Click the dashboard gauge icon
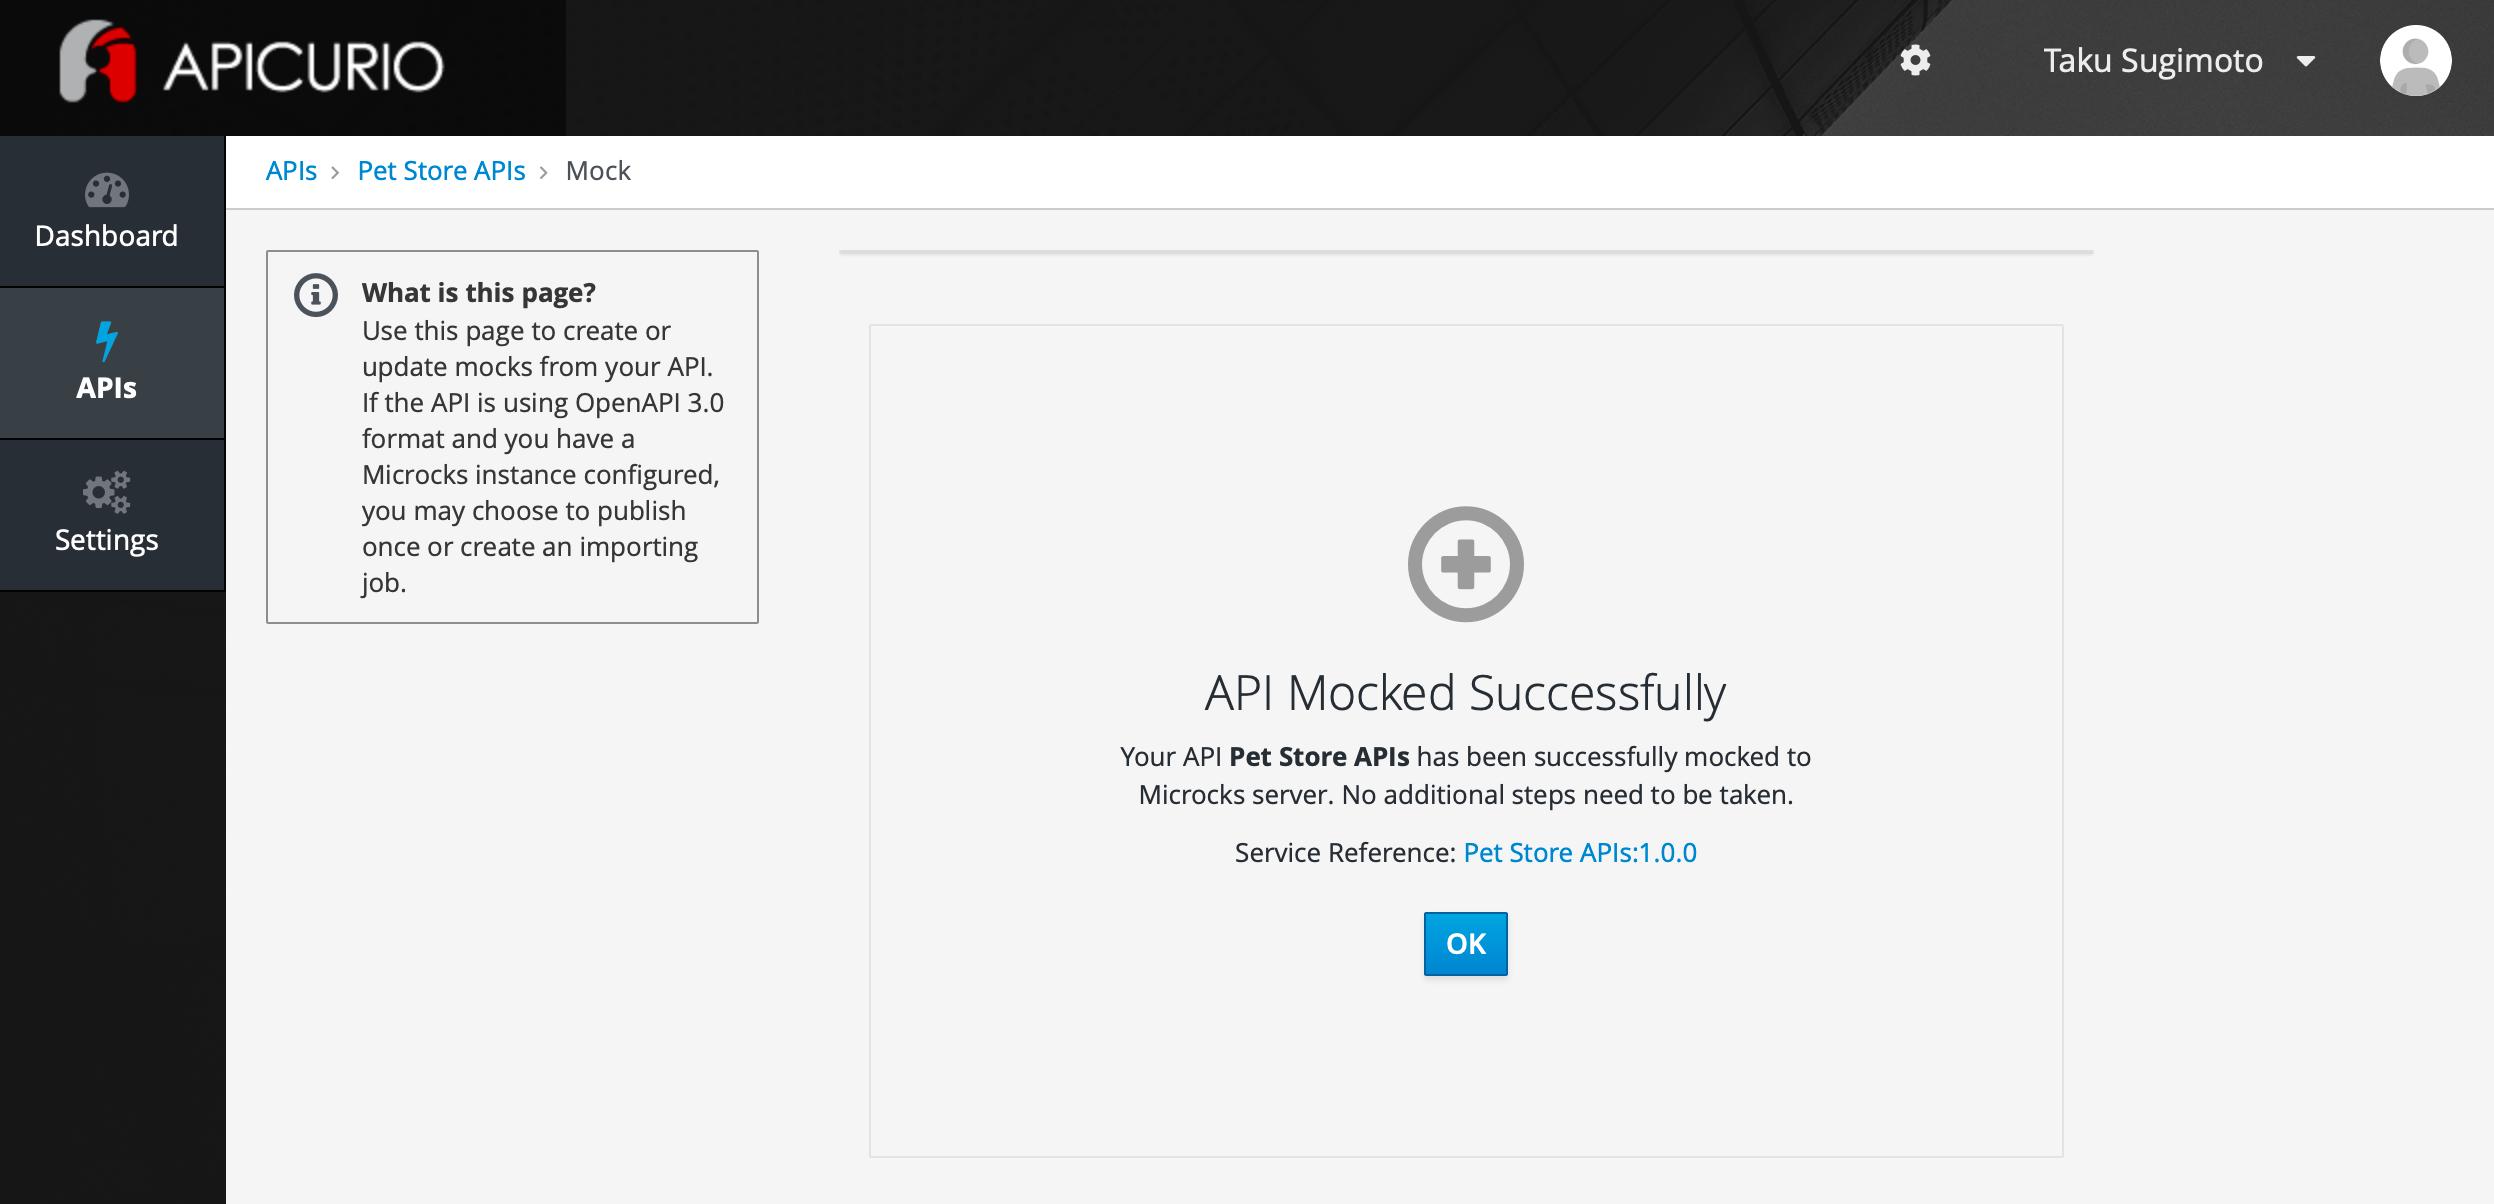The image size is (2494, 1204). pos(107,190)
